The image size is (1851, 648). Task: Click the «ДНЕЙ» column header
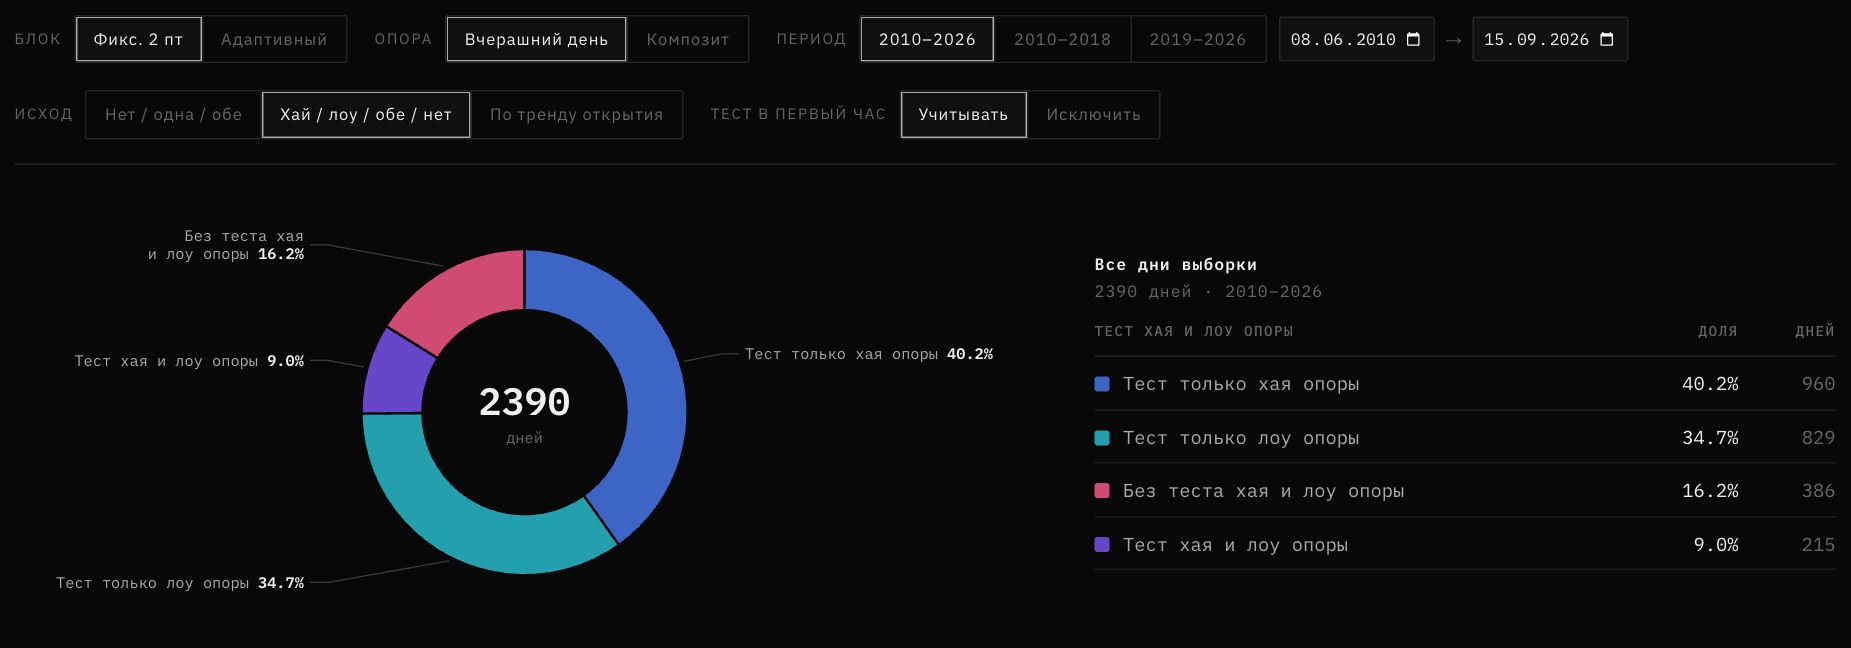pos(1815,331)
